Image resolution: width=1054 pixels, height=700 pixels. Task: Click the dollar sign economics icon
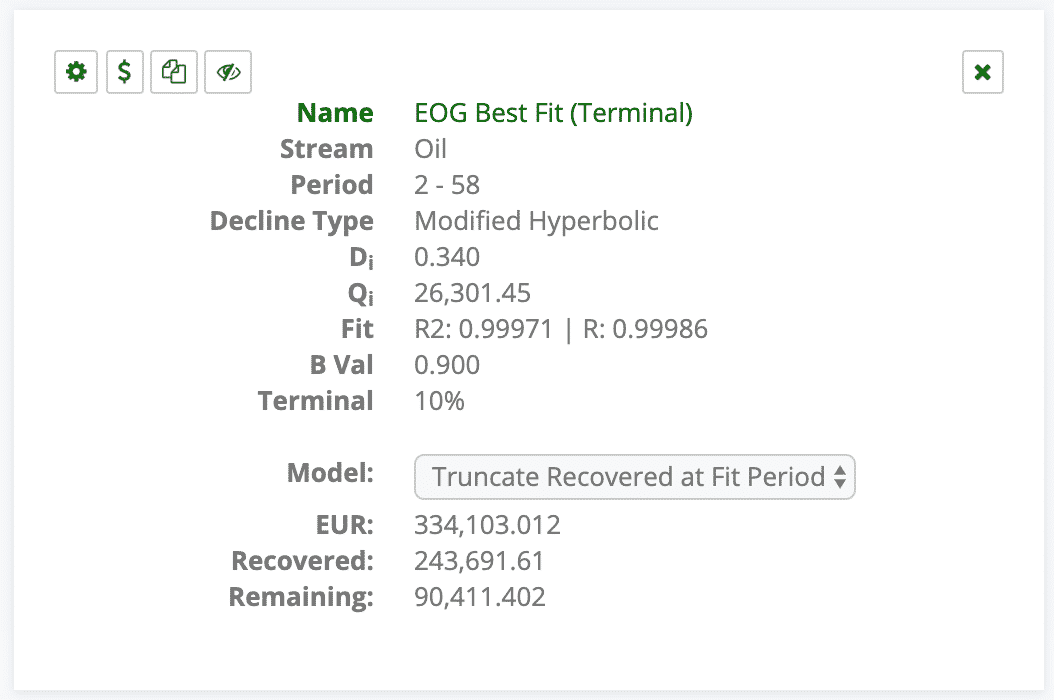click(124, 72)
